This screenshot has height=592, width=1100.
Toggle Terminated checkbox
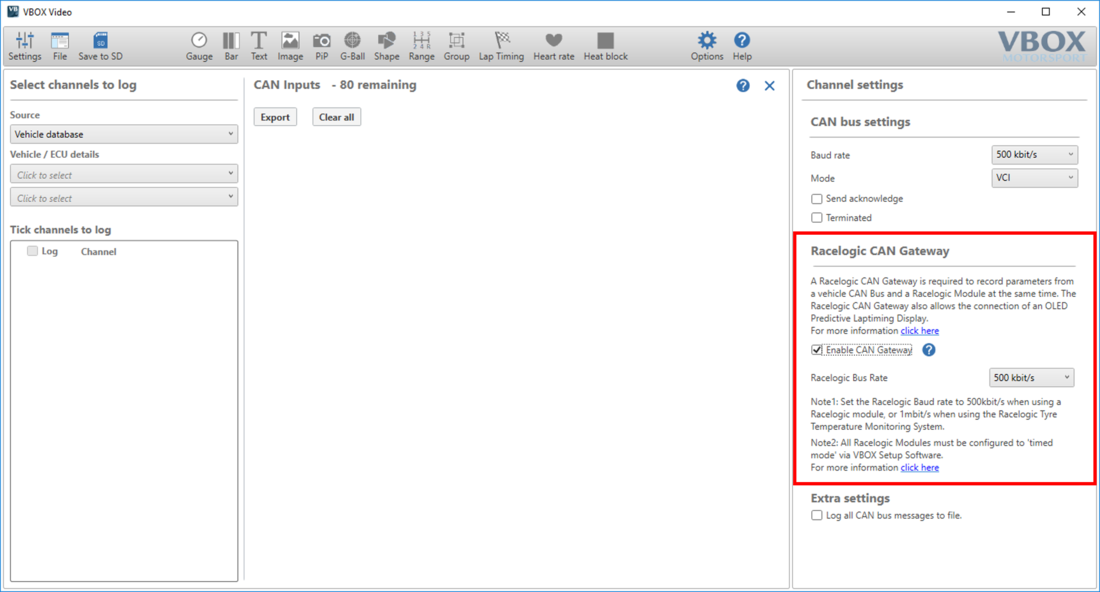[x=817, y=218]
